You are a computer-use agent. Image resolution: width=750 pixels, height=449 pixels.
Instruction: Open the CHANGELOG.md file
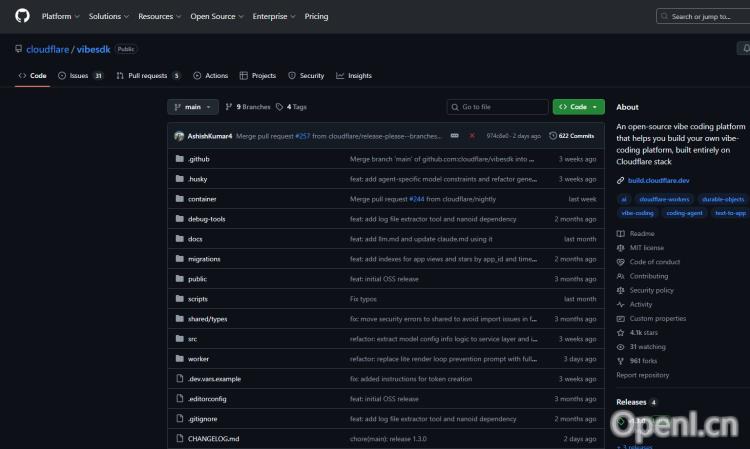pos(213,439)
